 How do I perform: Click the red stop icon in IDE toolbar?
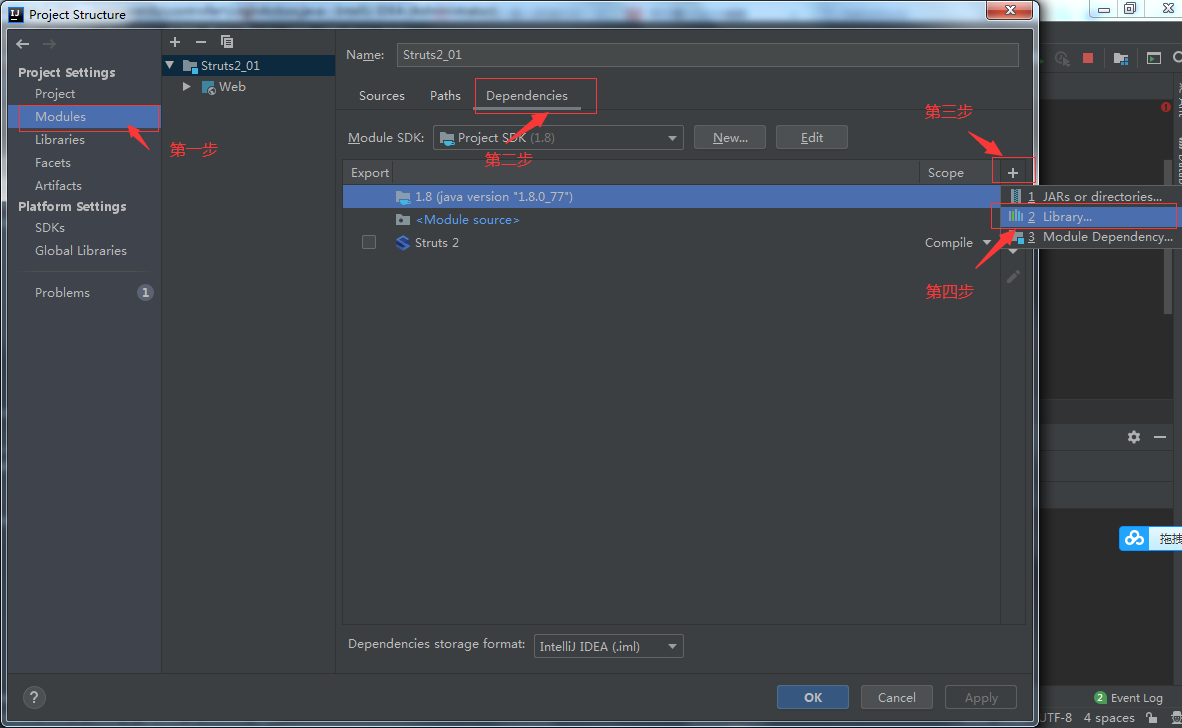click(1088, 58)
